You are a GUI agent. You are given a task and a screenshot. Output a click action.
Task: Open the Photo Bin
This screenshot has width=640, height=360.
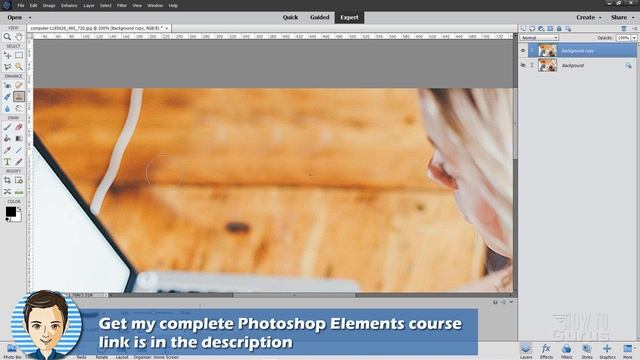coord(12,351)
